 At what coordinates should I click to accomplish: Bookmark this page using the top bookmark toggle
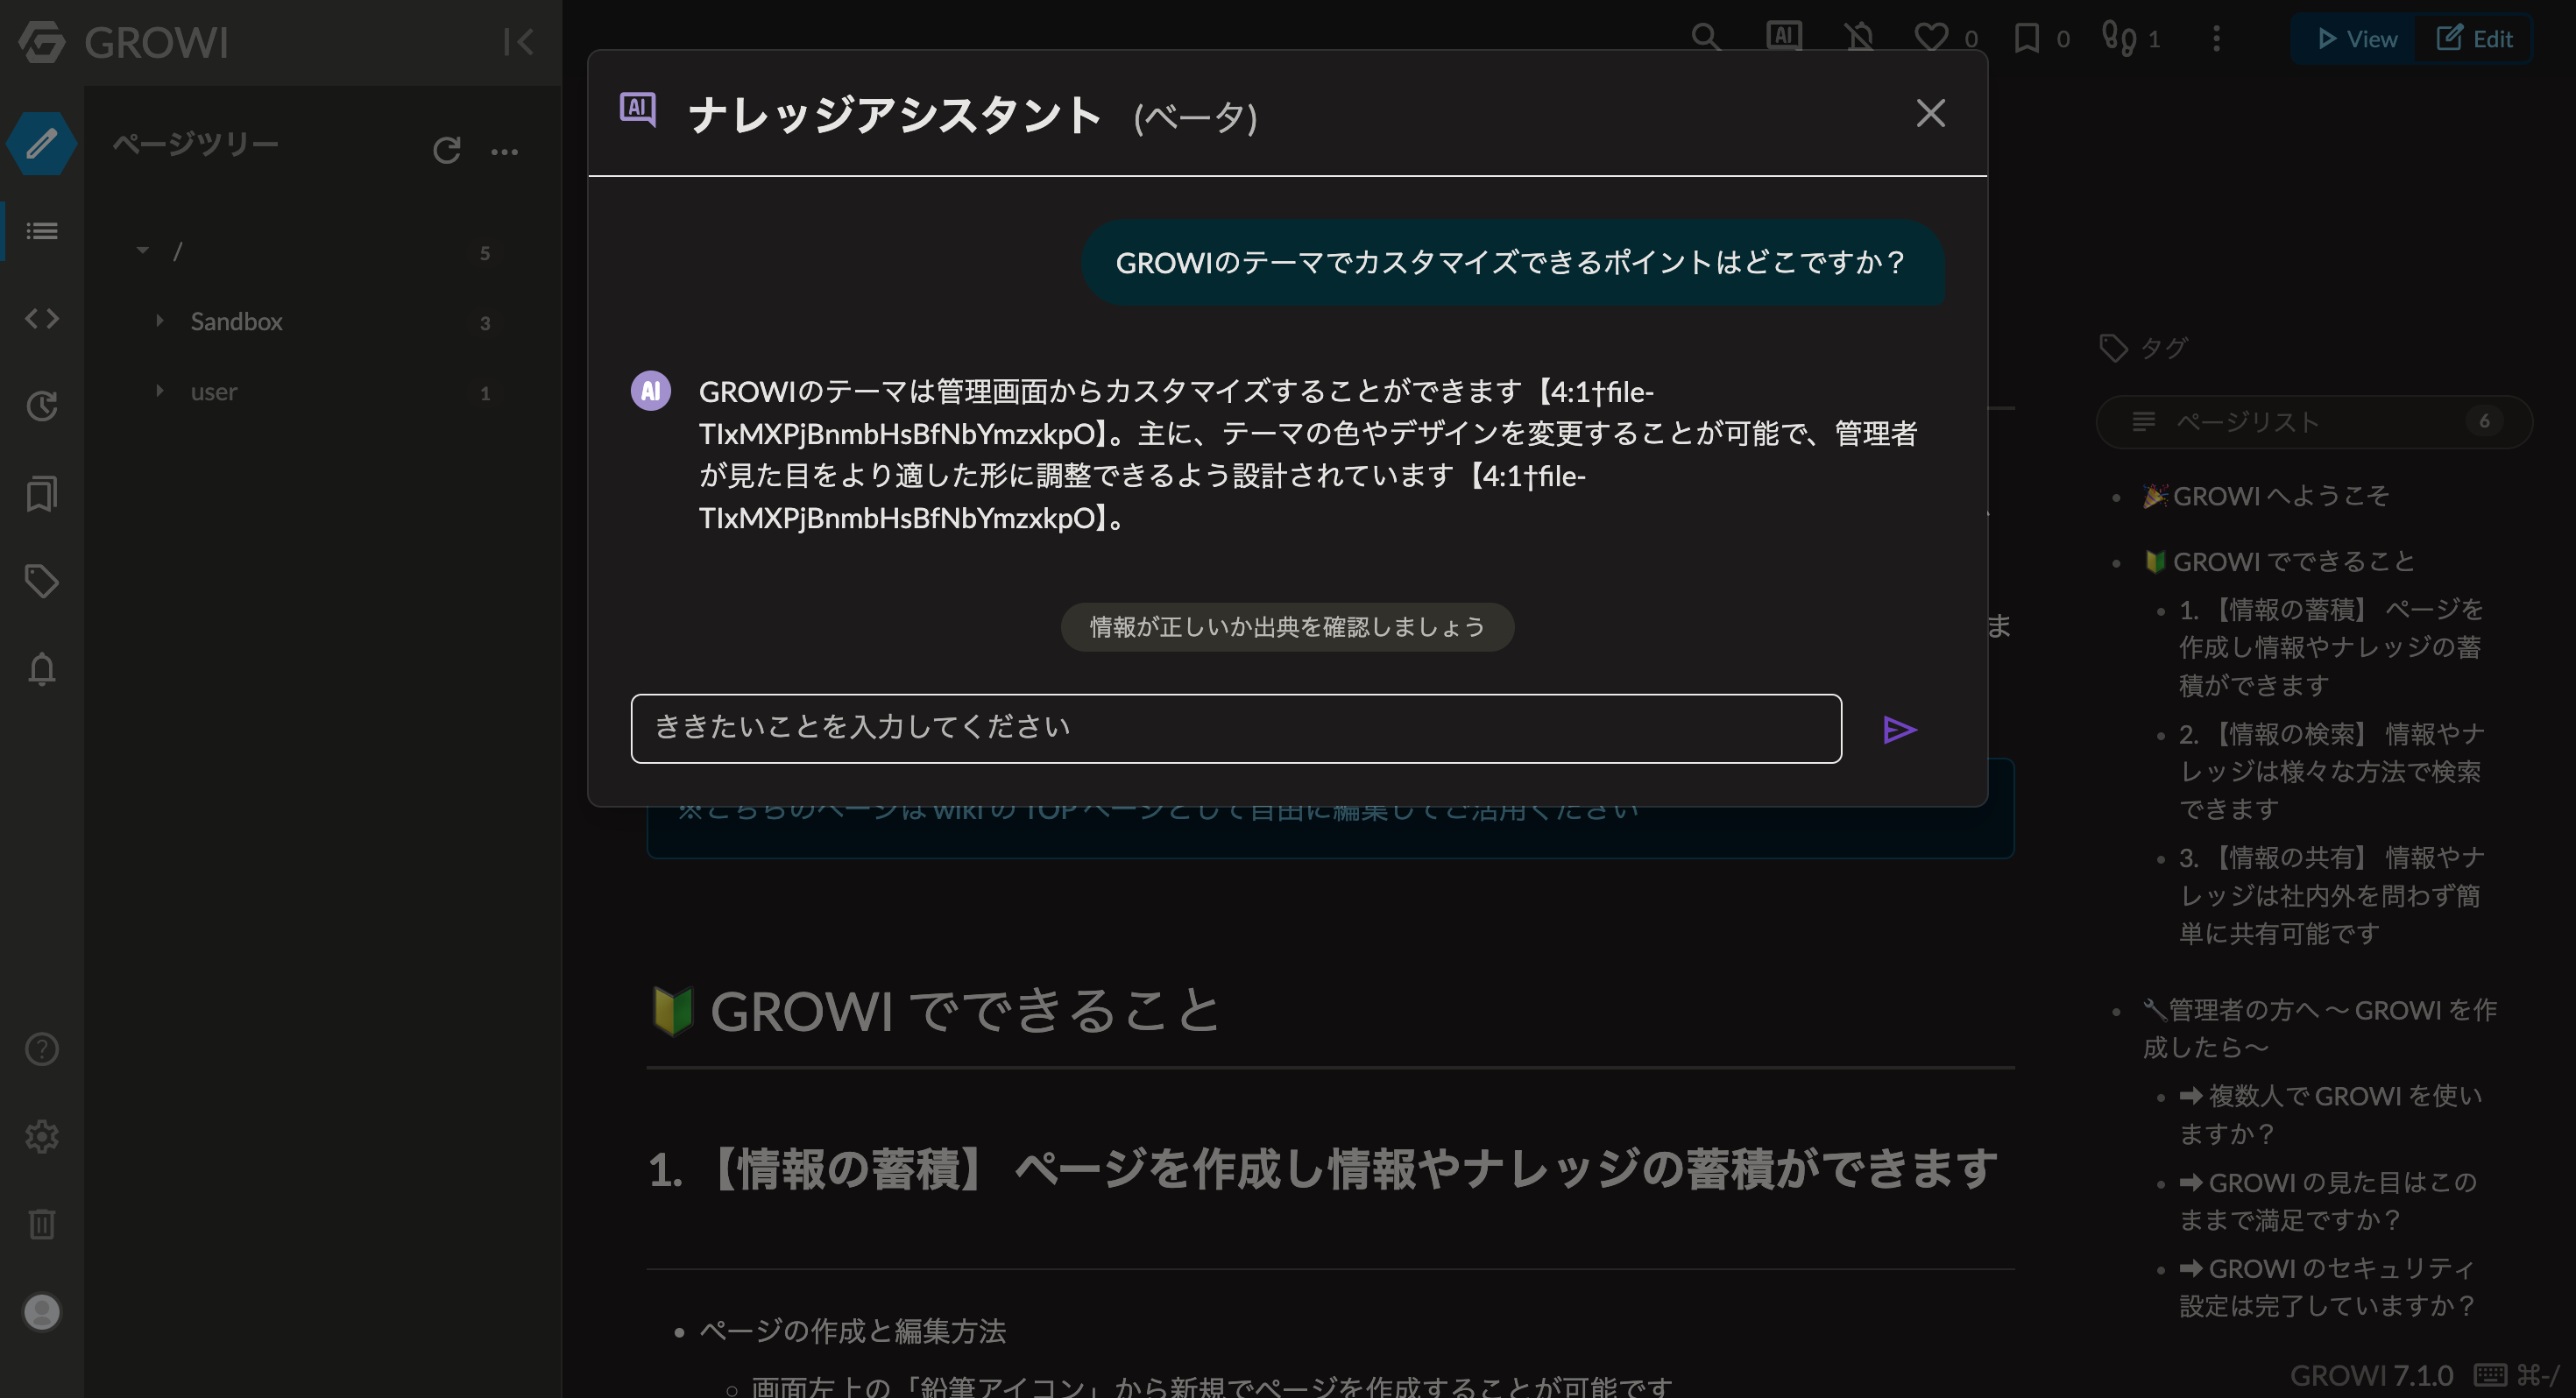(x=2028, y=38)
